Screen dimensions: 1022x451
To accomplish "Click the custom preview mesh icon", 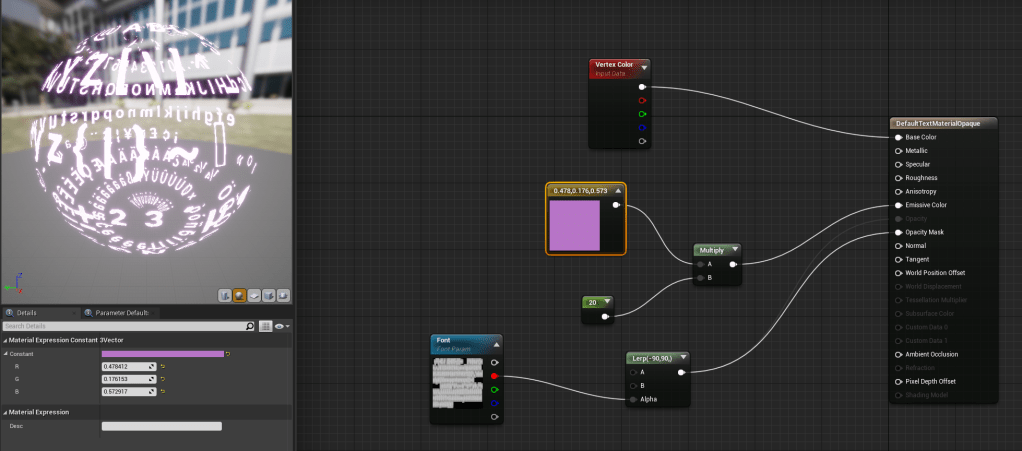I will click(x=283, y=295).
